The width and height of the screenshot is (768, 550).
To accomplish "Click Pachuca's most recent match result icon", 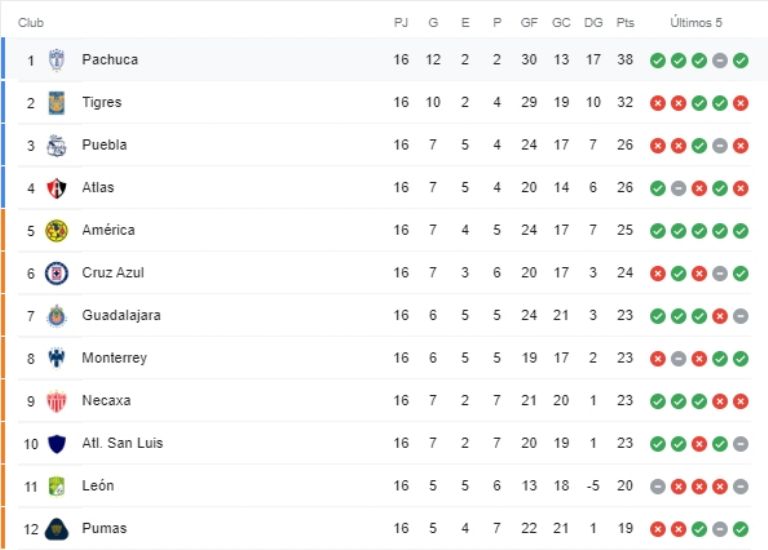I will pyautogui.click(x=740, y=60).
